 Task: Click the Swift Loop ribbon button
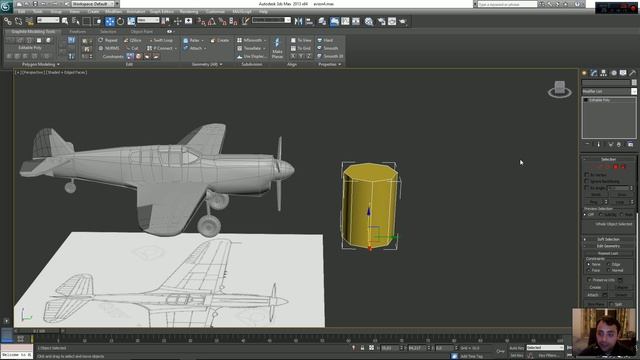[x=160, y=40]
